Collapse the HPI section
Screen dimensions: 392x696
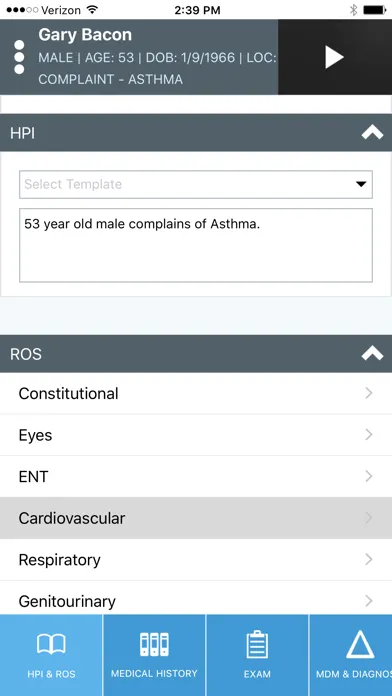click(372, 132)
